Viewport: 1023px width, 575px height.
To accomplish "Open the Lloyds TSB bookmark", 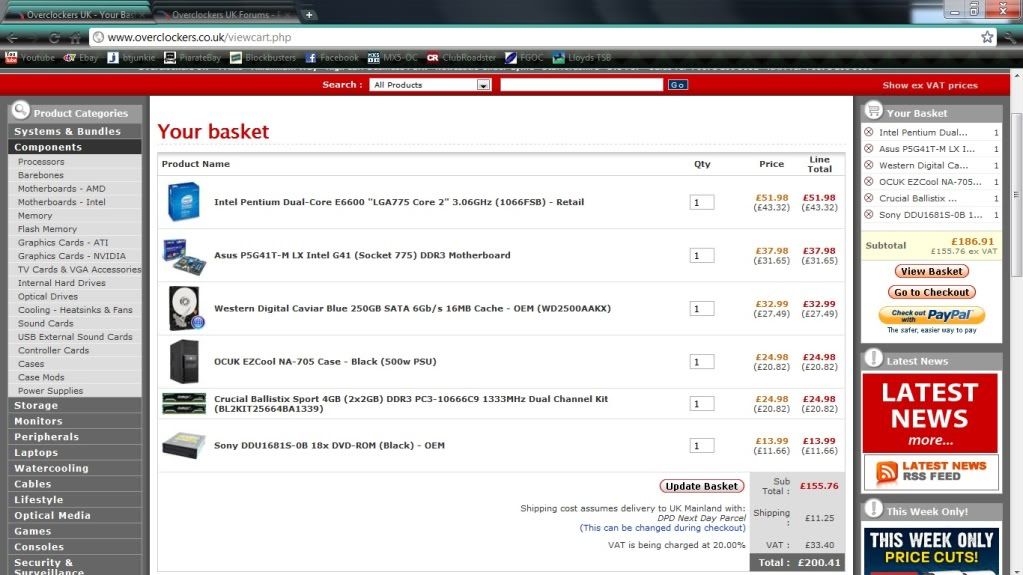I will (582, 57).
